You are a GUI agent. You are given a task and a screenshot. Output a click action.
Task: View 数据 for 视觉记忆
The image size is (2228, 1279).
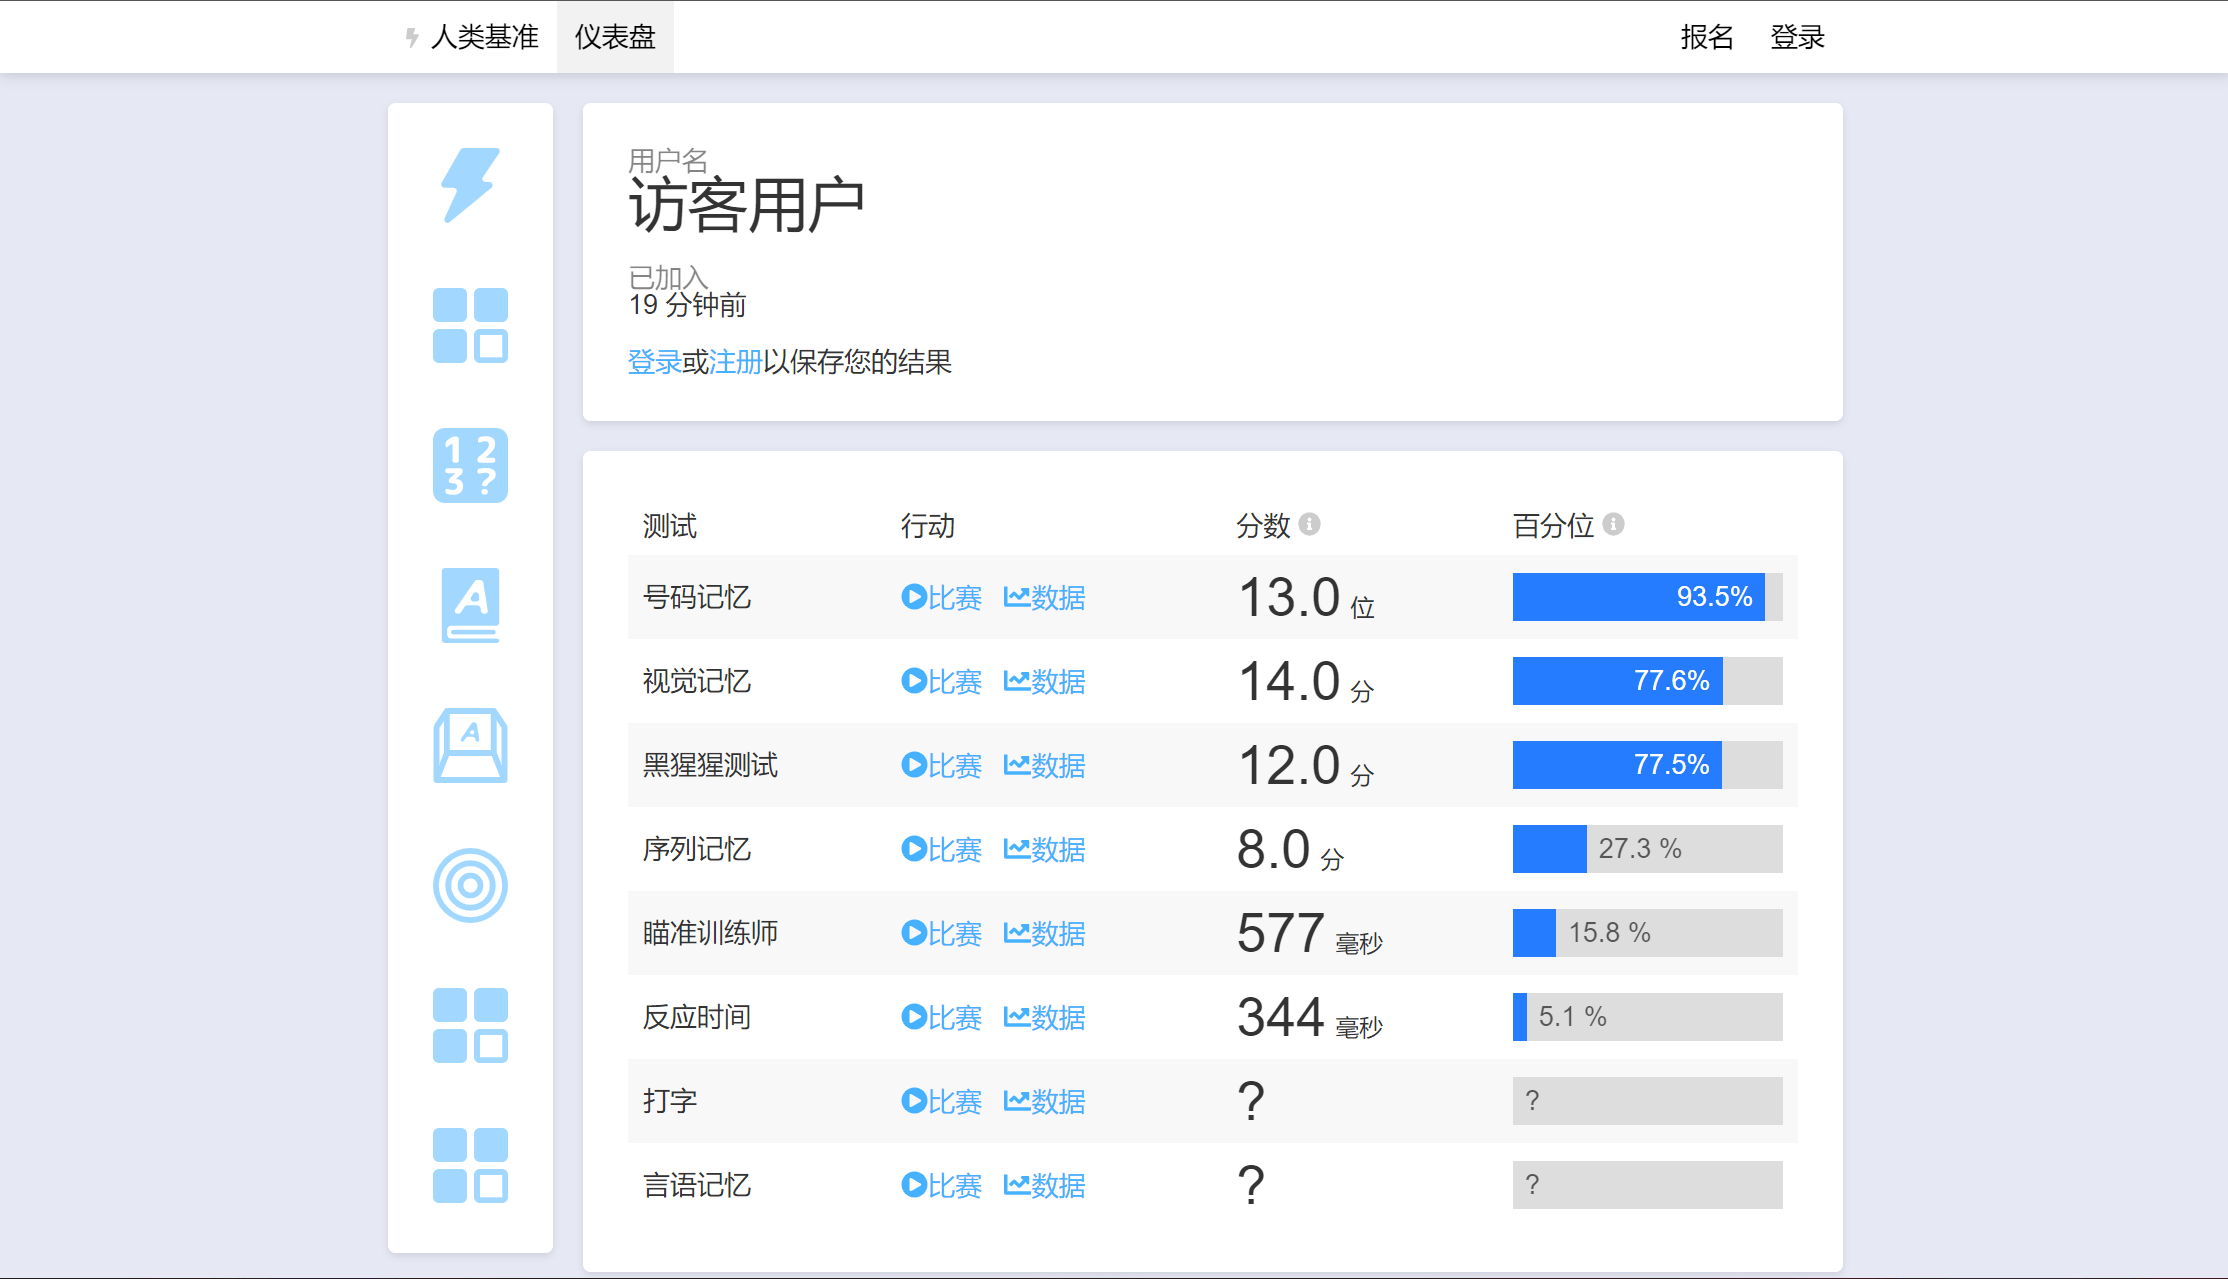coord(1044,681)
